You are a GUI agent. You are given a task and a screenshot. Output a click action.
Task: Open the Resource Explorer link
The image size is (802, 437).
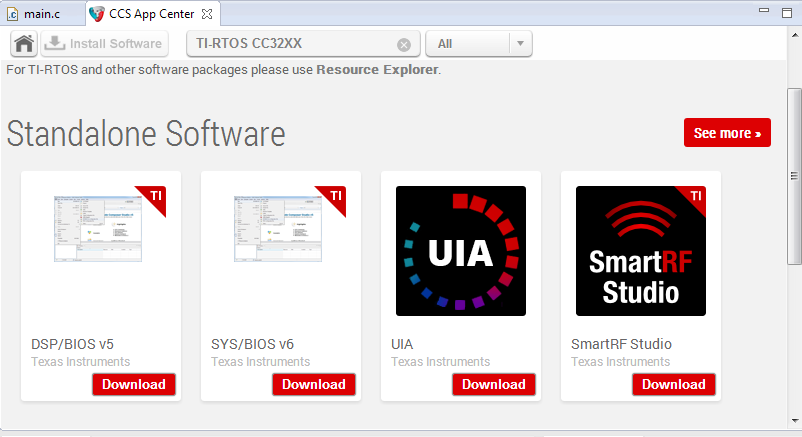click(x=377, y=70)
